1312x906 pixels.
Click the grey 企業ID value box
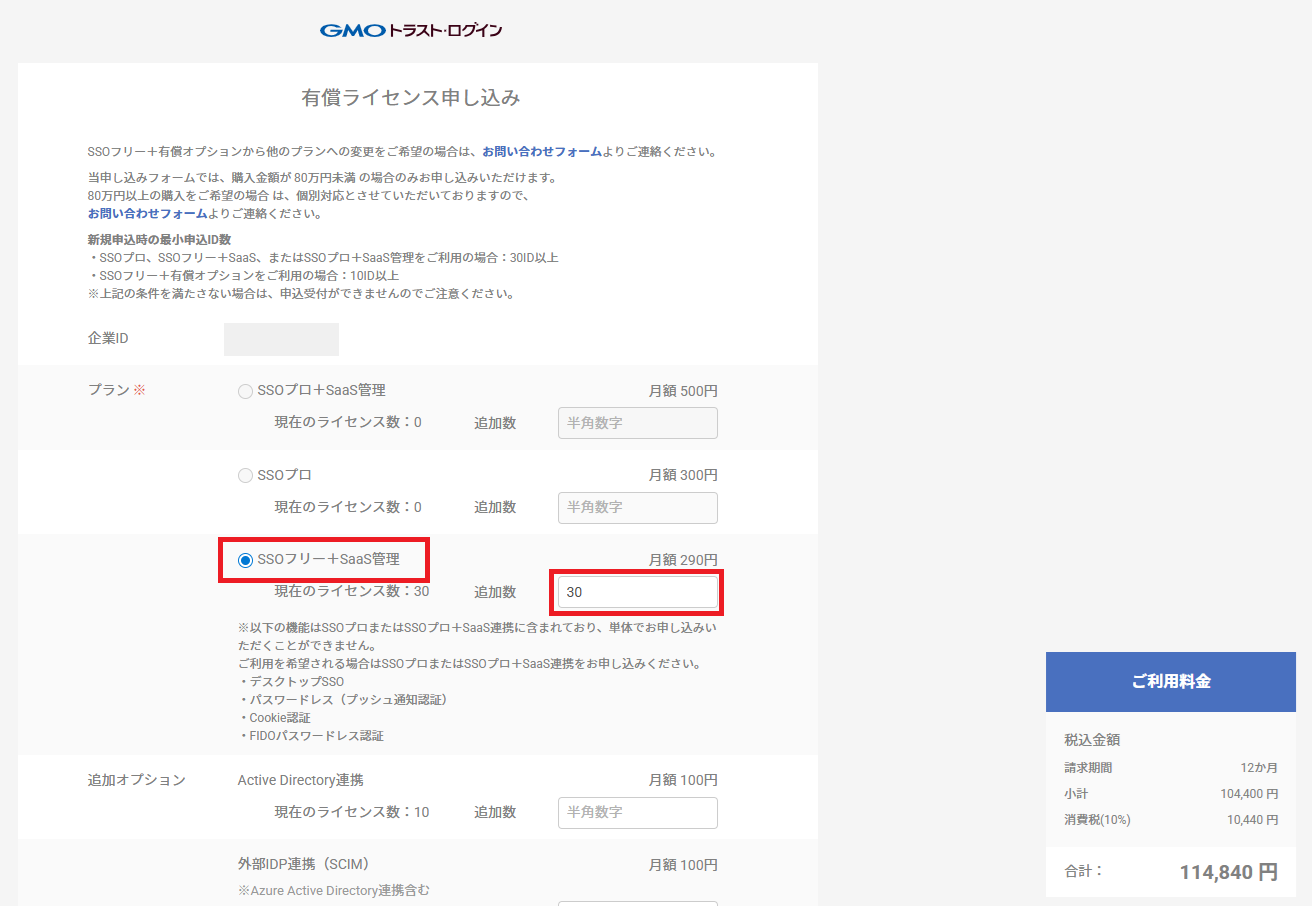(281, 339)
